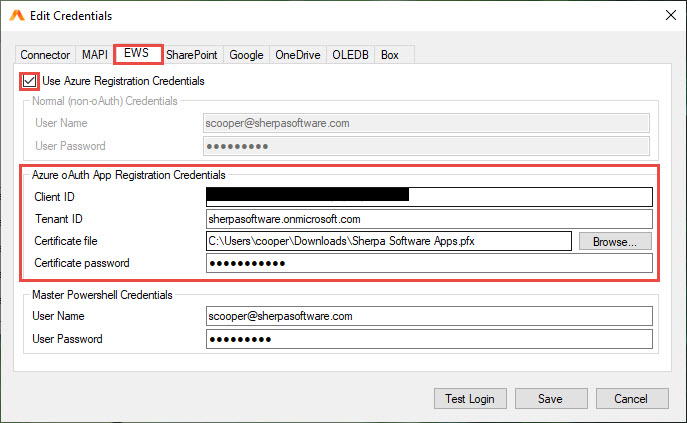This screenshot has width=687, height=423.
Task: Select the EWS tab
Action: pos(137,54)
